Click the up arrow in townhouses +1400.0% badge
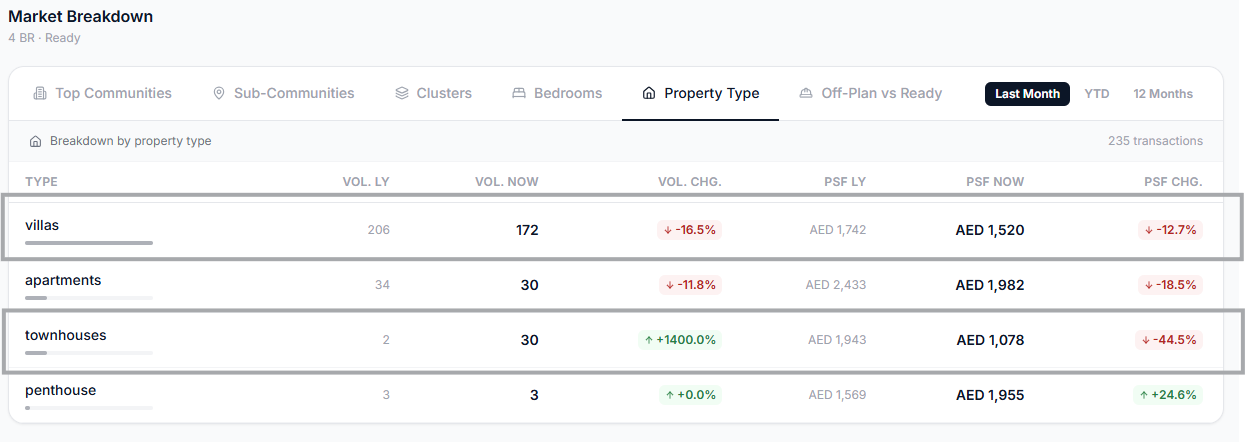The image size is (1246, 442). point(648,340)
